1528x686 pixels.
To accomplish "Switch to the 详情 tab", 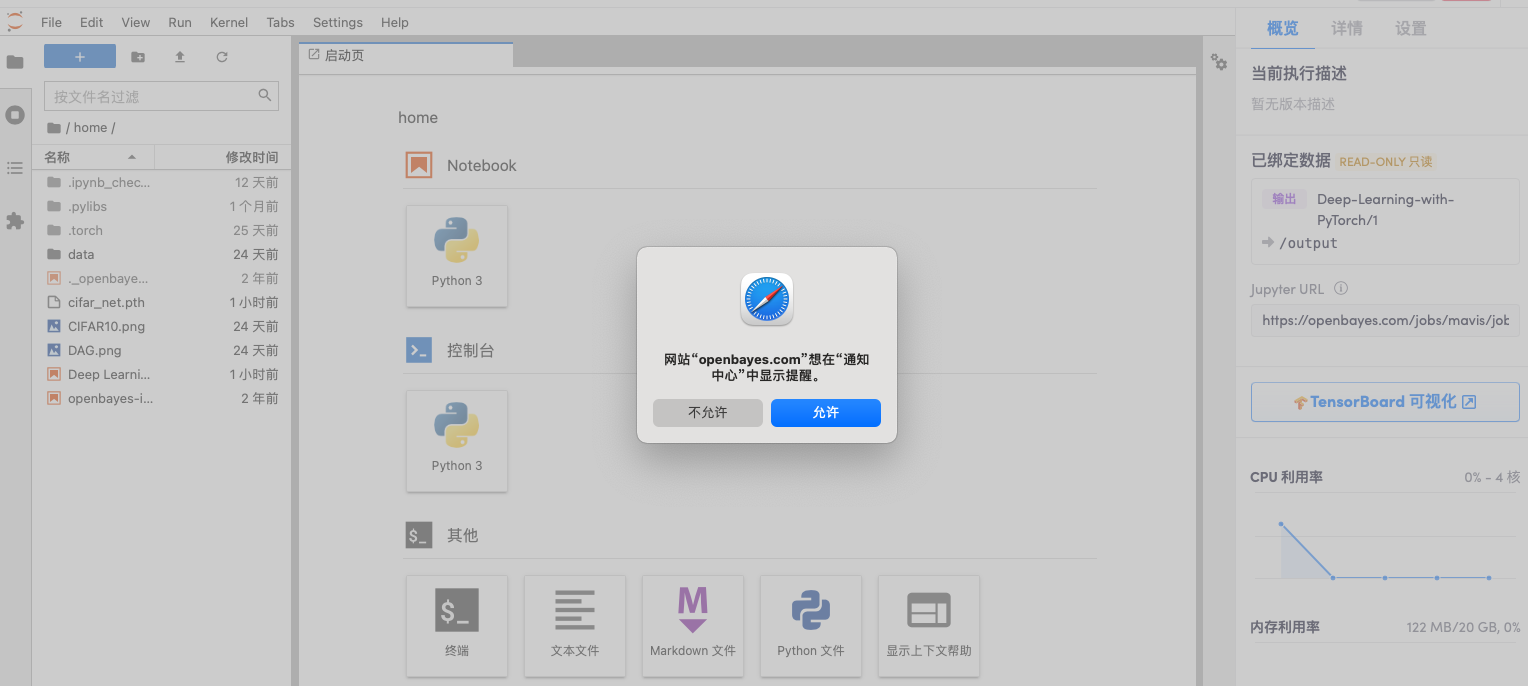I will click(x=1346, y=28).
